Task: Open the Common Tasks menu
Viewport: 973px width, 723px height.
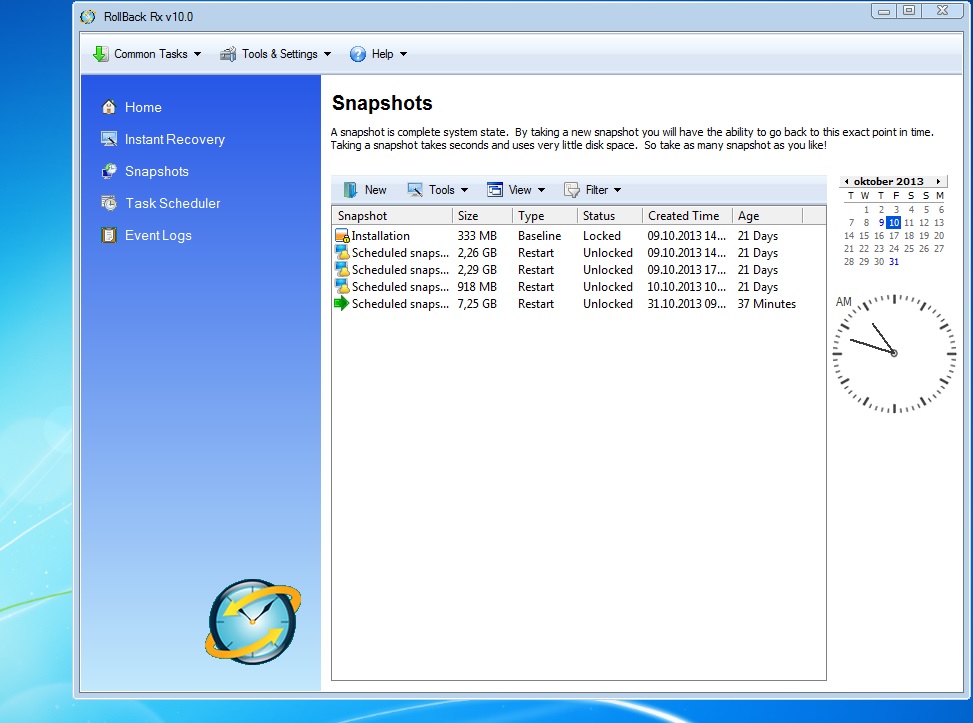Action: pyautogui.click(x=147, y=54)
